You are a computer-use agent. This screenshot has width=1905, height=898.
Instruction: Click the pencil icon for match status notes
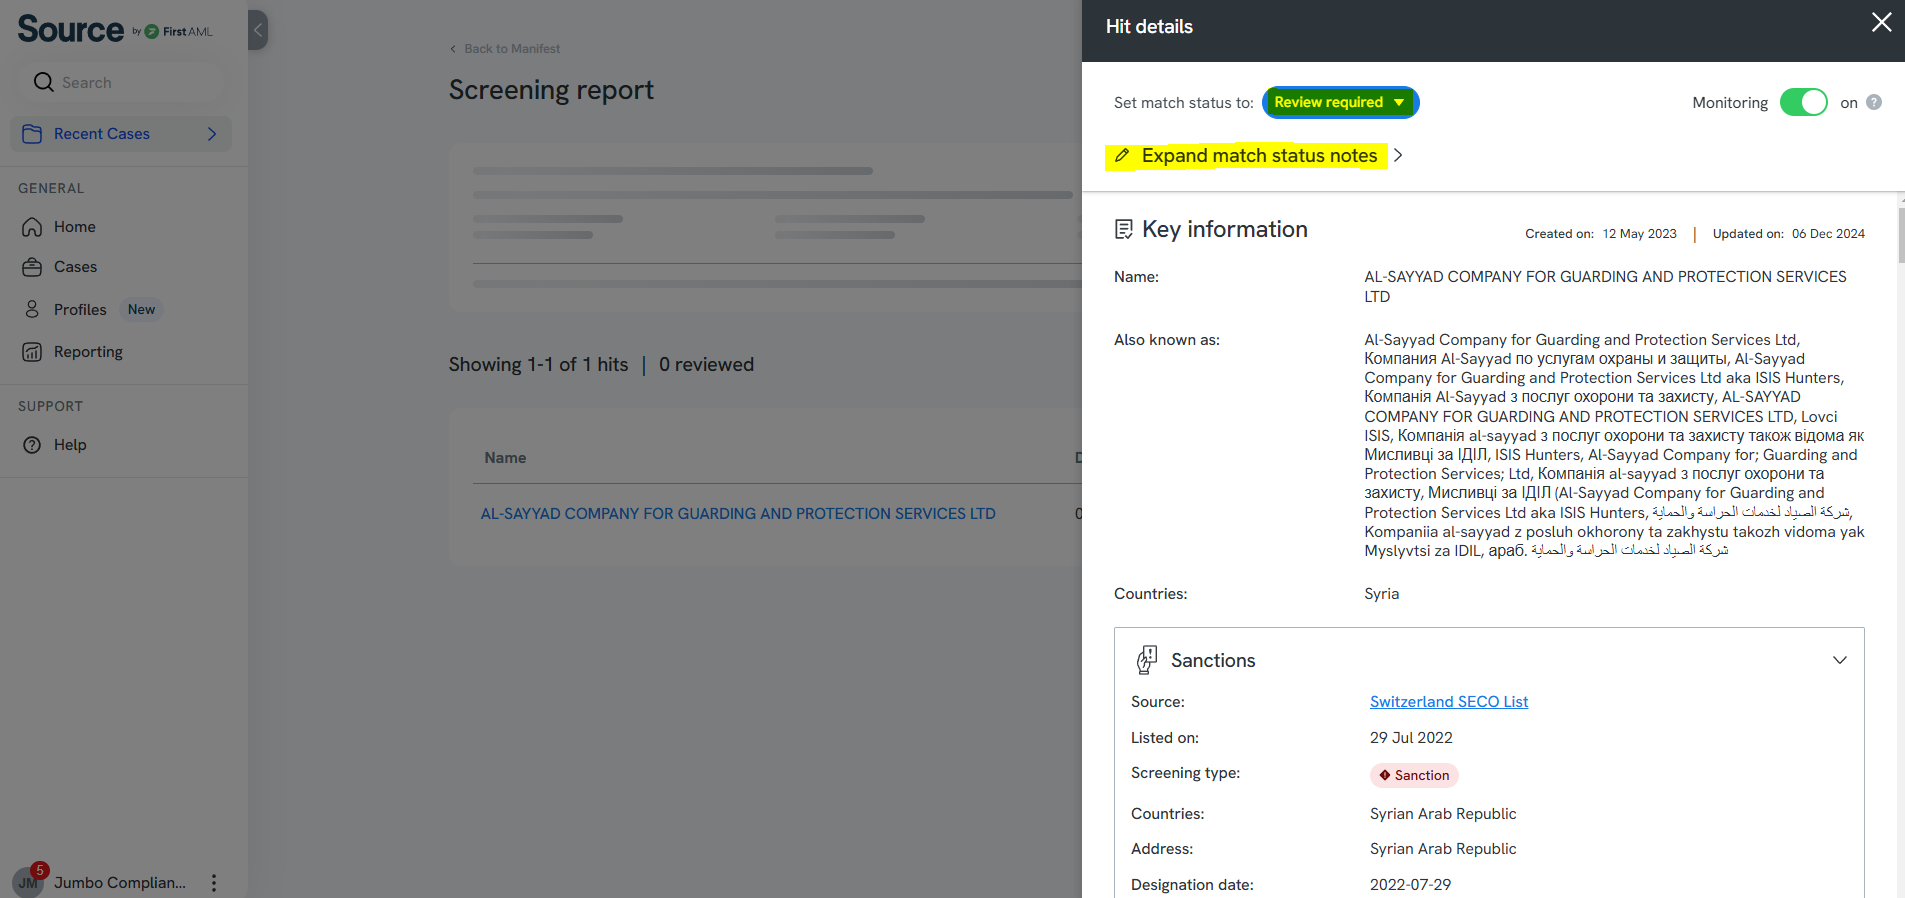pyautogui.click(x=1122, y=156)
